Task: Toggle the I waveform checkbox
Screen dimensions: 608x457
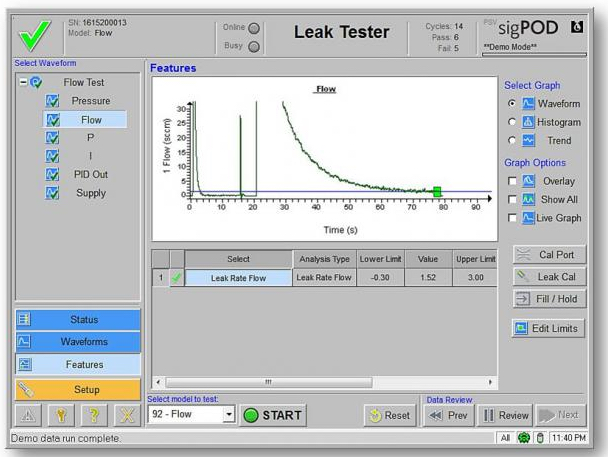Action: 52,156
